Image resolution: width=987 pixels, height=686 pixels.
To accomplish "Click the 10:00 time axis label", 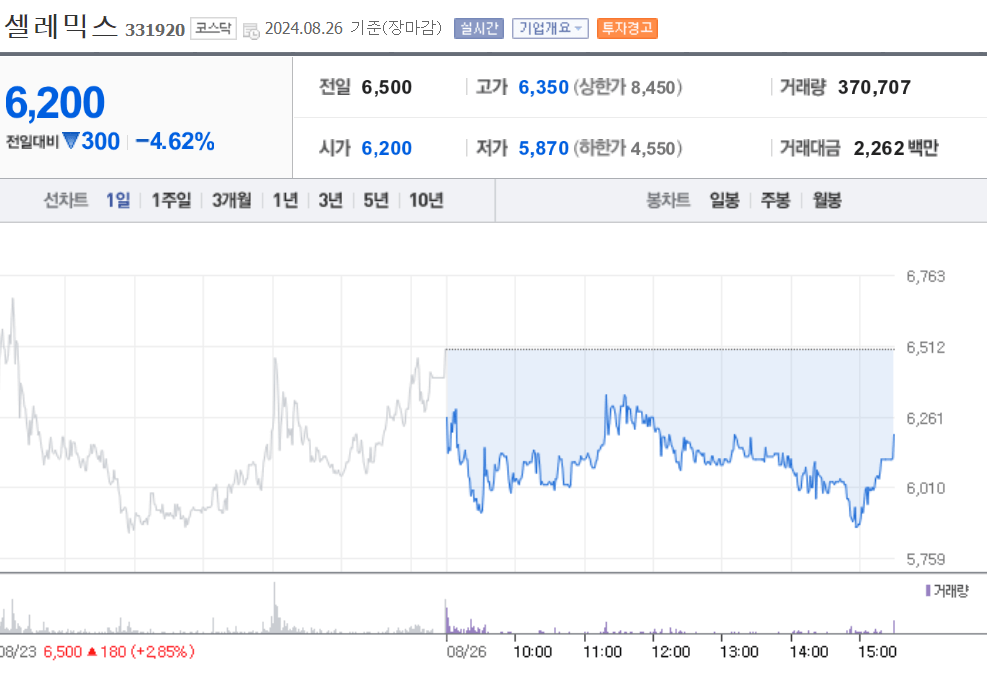I will (x=533, y=651).
